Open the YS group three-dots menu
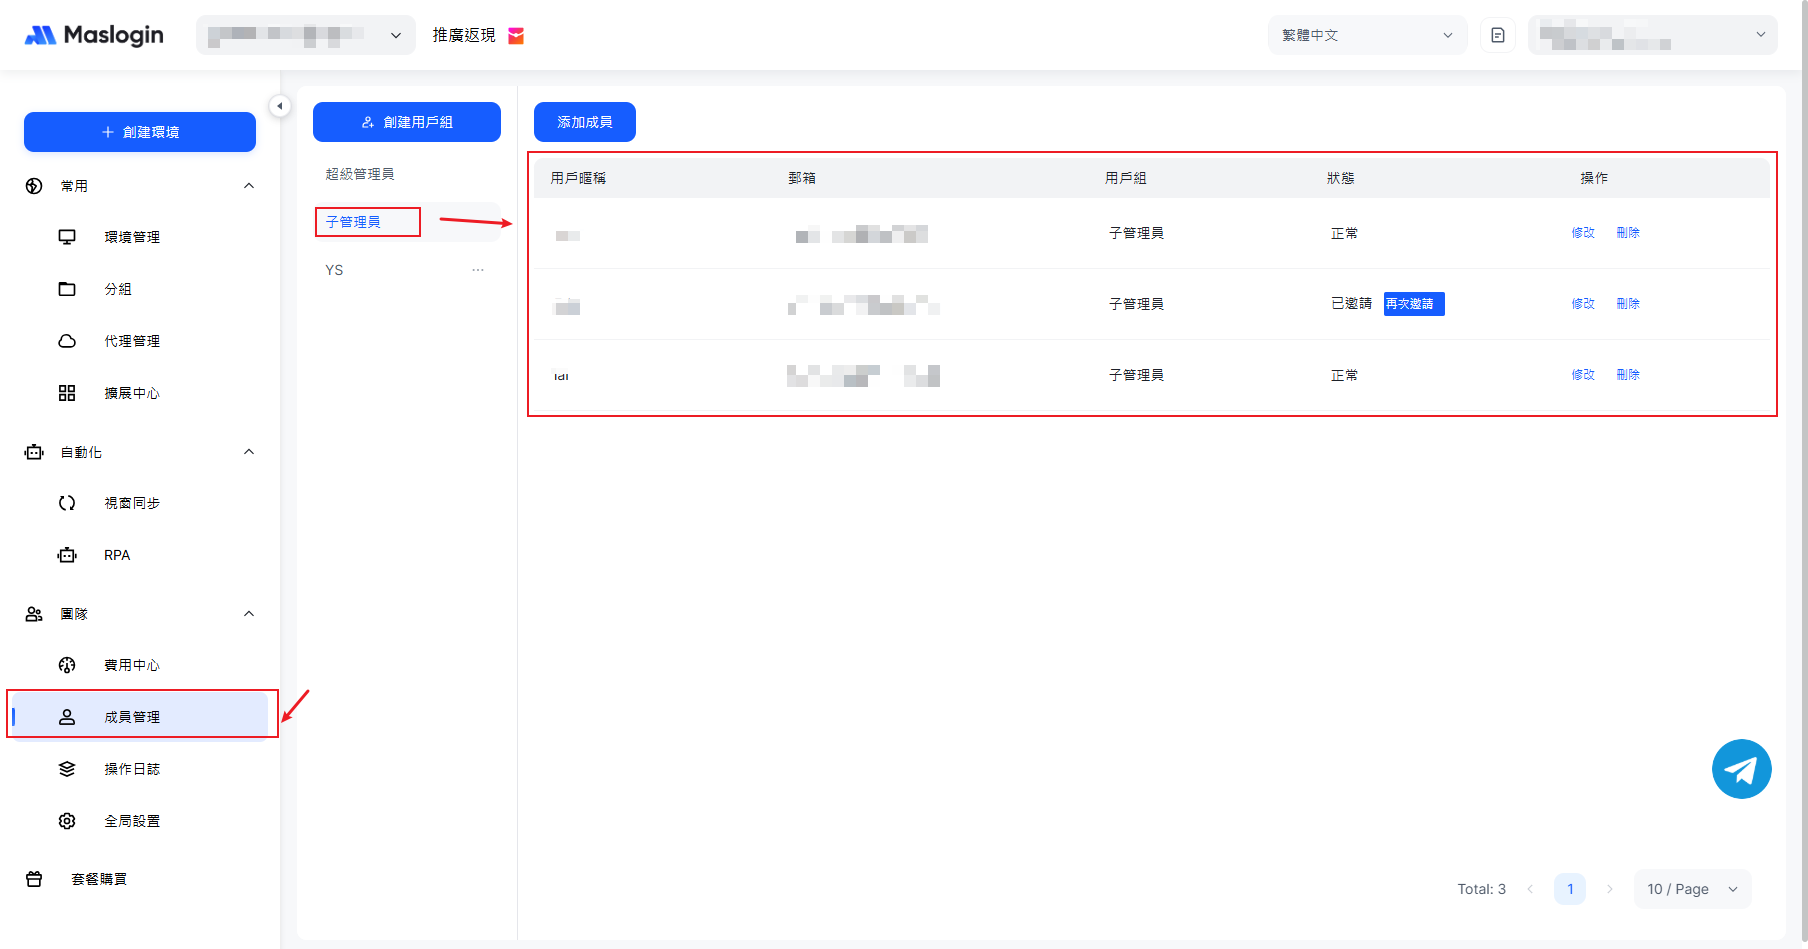 pos(478,270)
